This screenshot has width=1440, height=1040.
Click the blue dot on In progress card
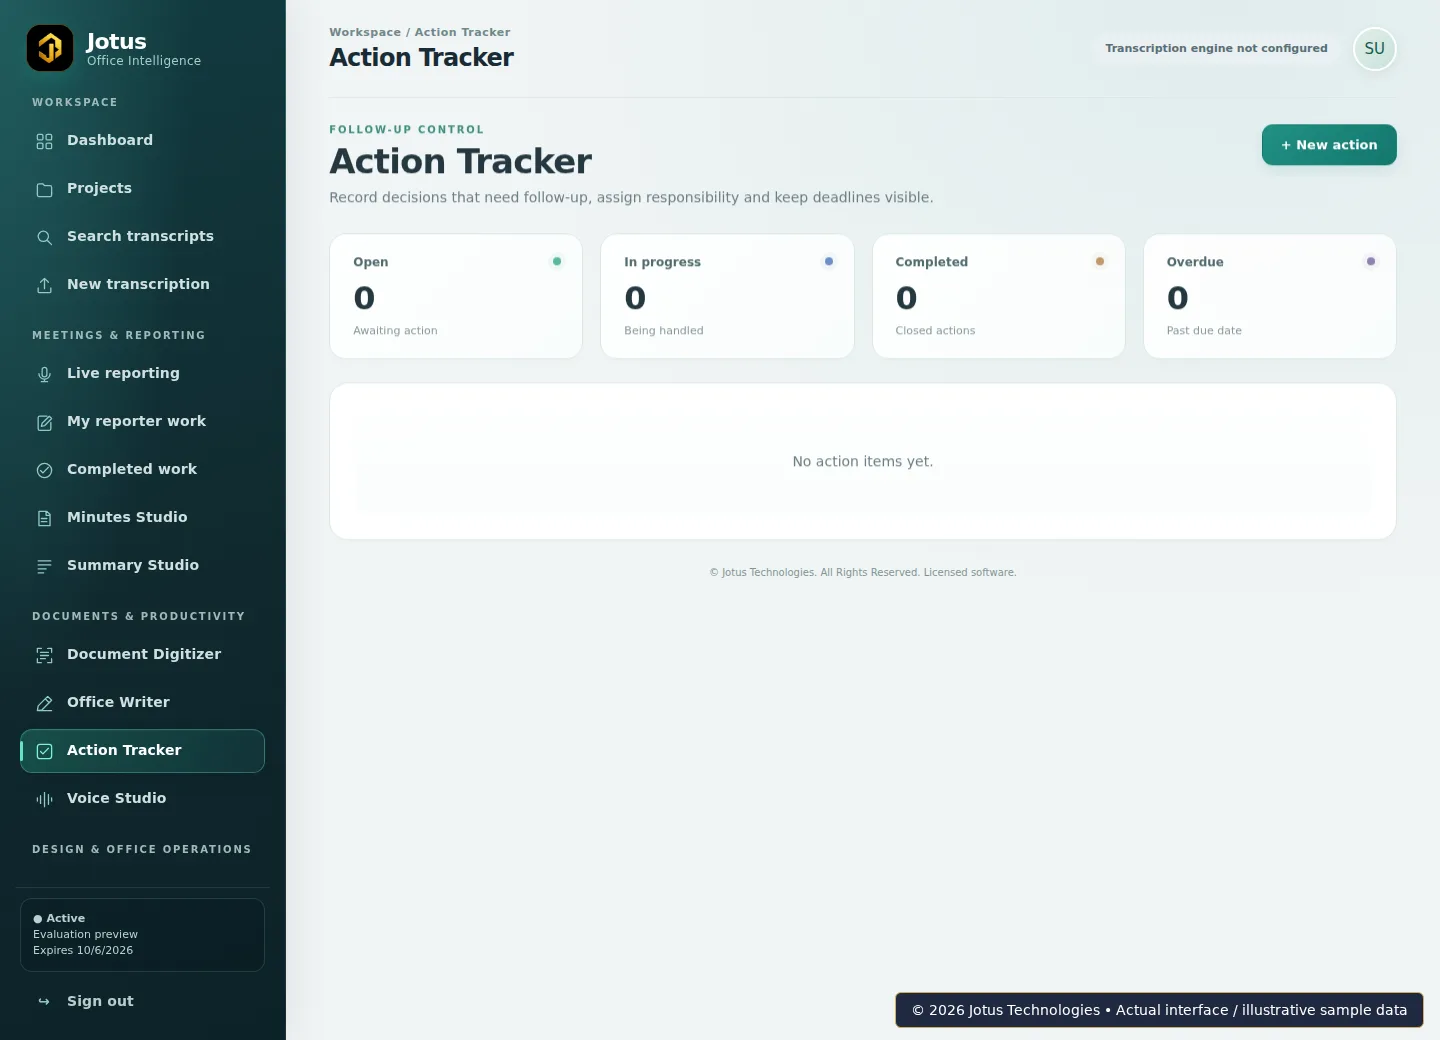[x=829, y=262]
